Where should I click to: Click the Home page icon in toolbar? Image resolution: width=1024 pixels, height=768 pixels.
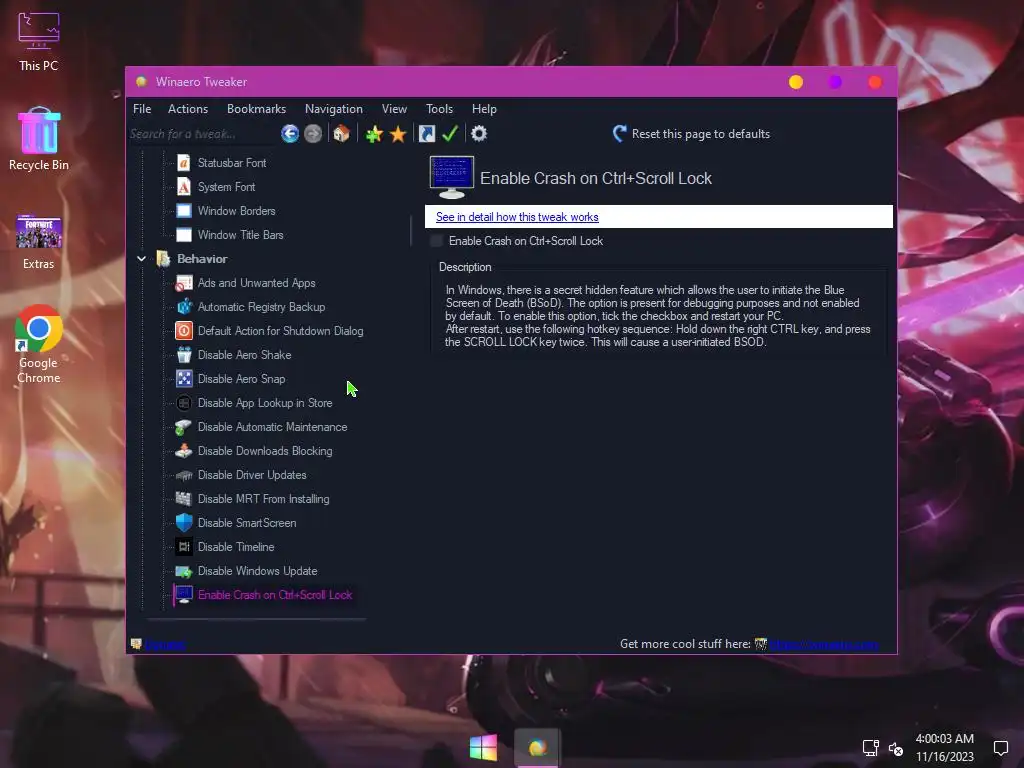tap(341, 134)
